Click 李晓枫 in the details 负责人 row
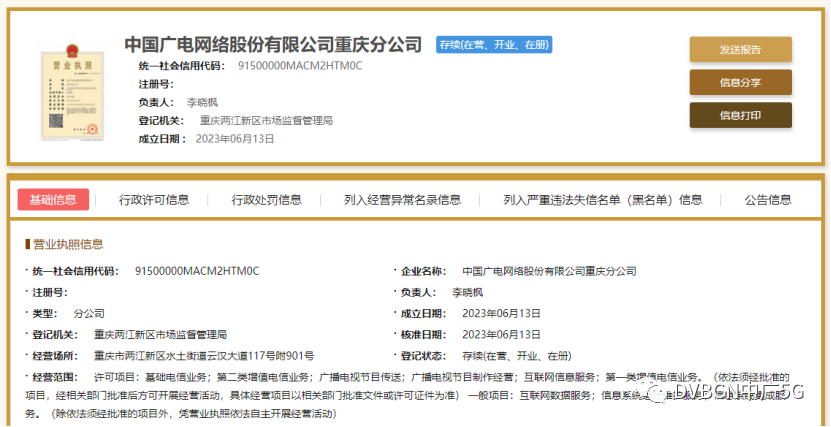The image size is (831, 427). click(x=467, y=292)
